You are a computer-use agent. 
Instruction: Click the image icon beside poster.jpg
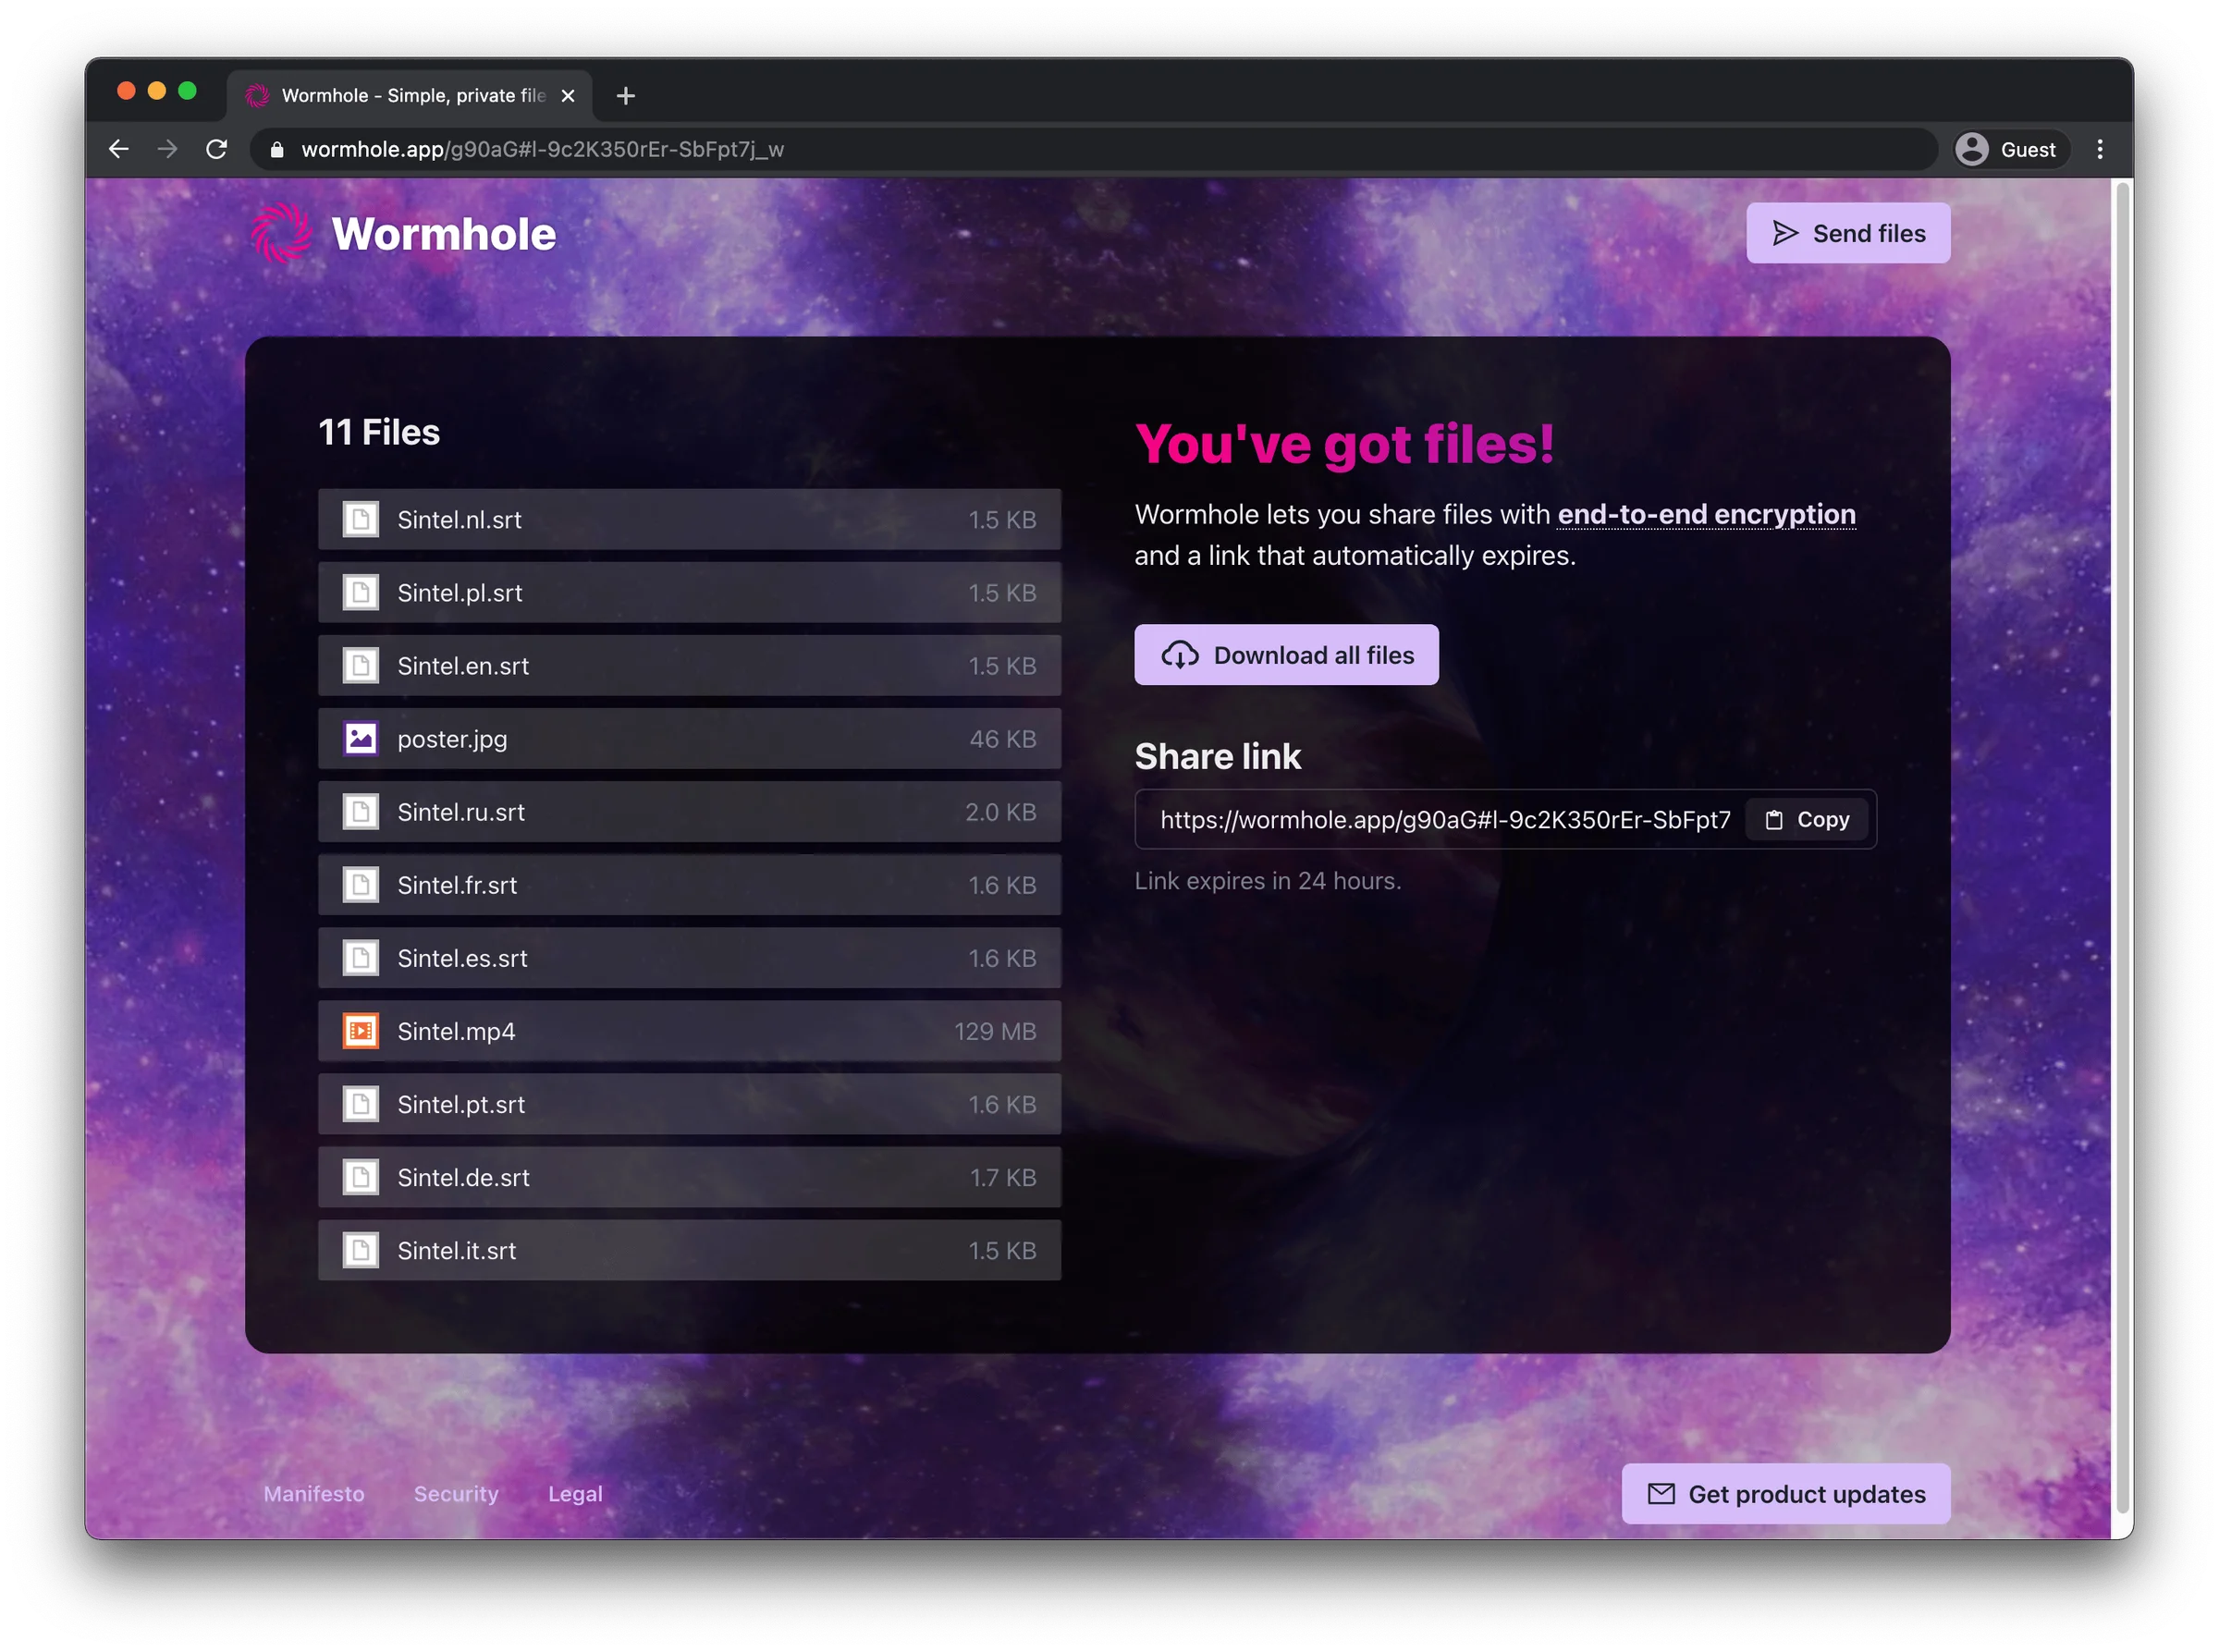click(x=361, y=739)
